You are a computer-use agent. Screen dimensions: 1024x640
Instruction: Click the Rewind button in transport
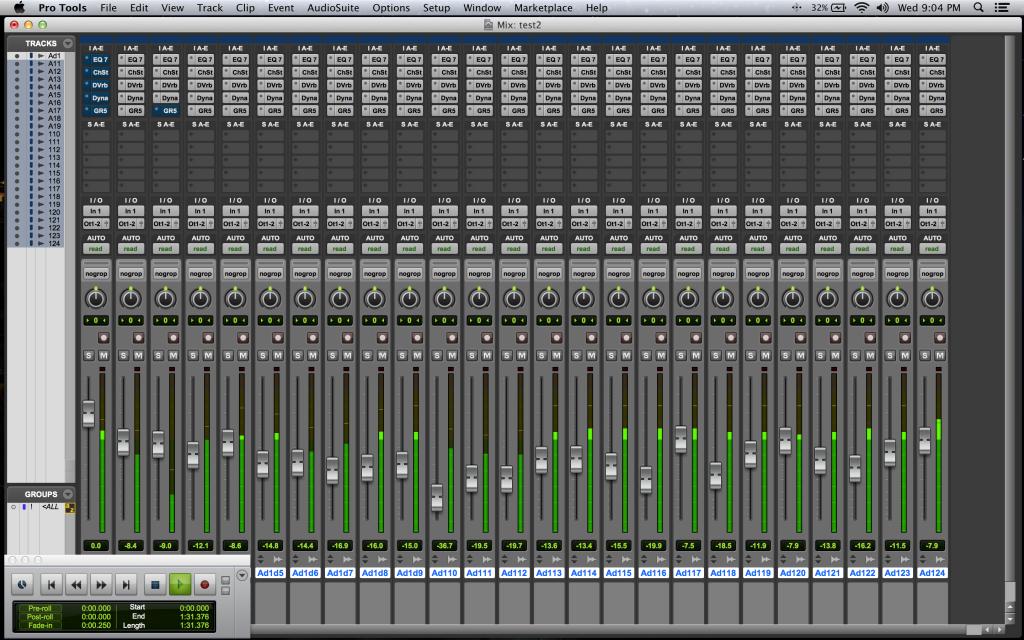(75, 584)
